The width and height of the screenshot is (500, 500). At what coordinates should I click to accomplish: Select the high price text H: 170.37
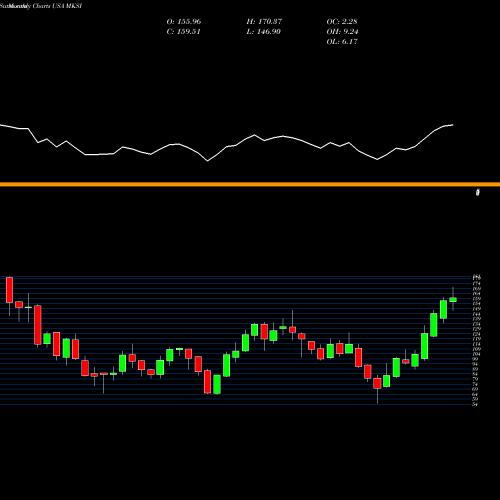[x=264, y=22]
